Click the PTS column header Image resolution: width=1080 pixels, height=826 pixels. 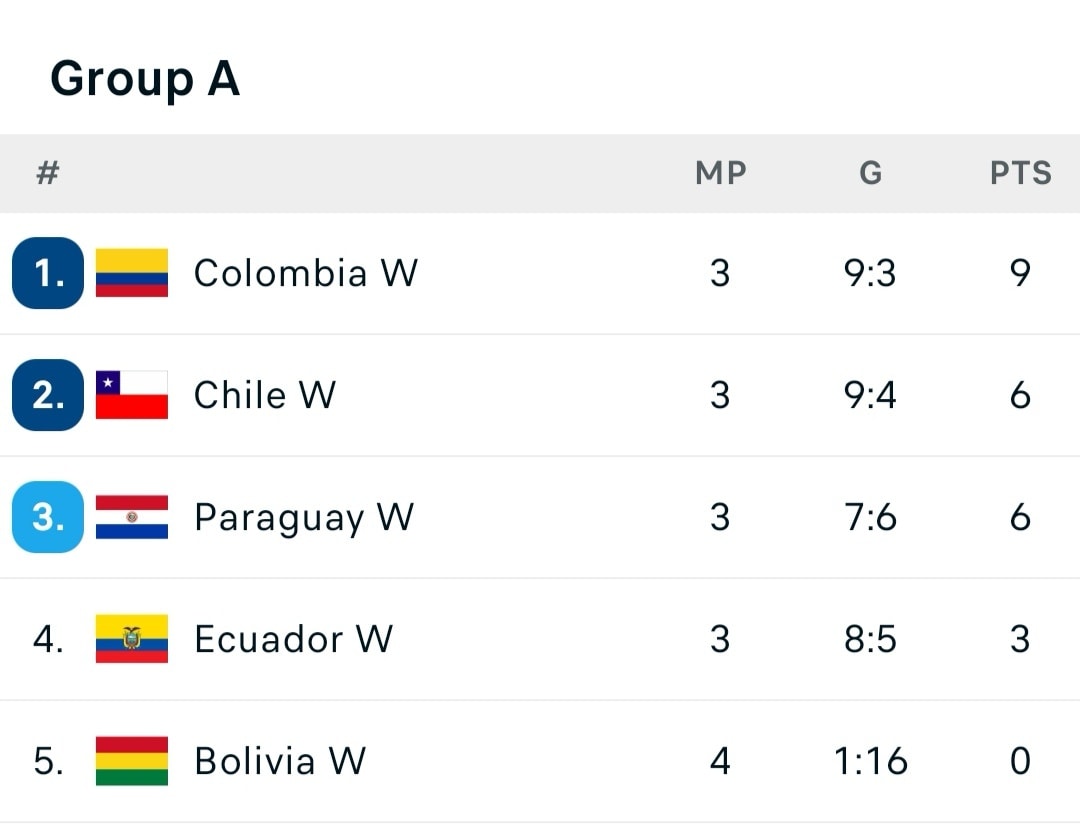pyautogui.click(x=1020, y=173)
